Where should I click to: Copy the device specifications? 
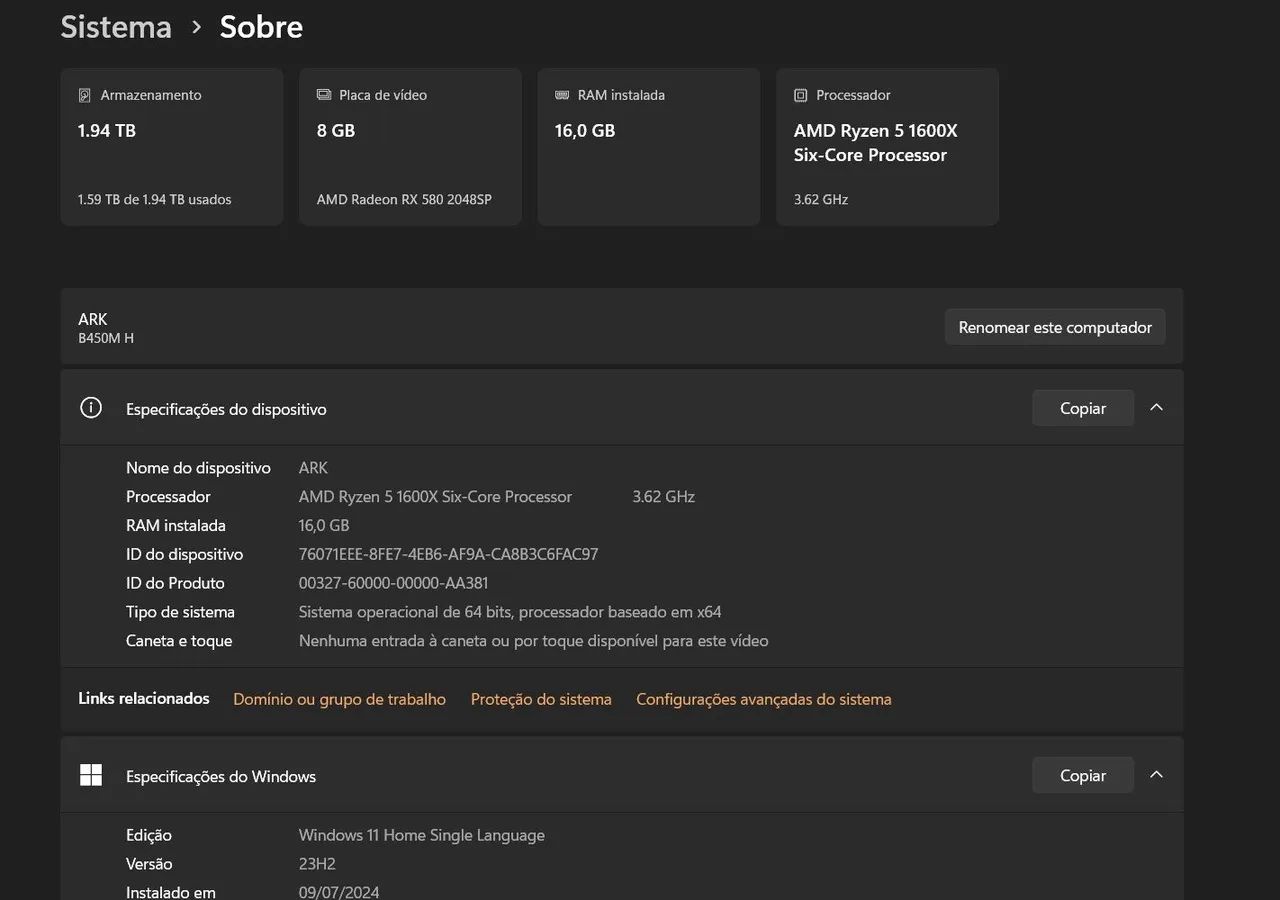1083,408
